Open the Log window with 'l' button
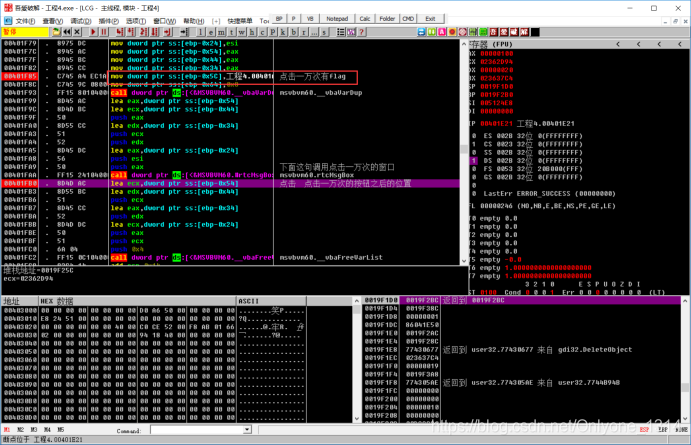Screen dimensions: 691x445 pyautogui.click(x=201, y=32)
